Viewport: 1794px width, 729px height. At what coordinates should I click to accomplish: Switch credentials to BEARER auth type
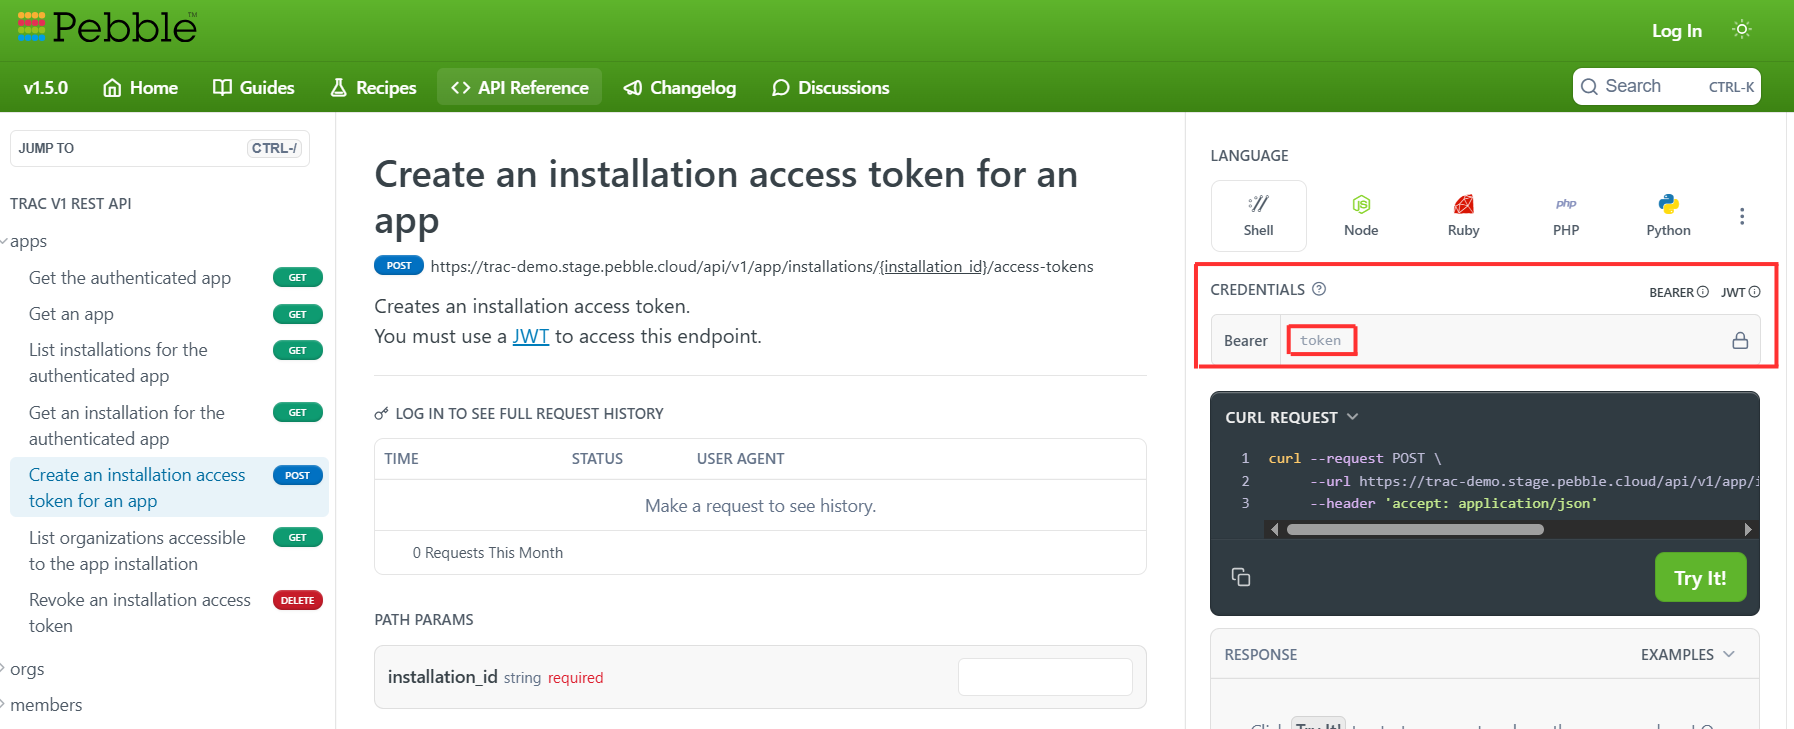click(1677, 292)
